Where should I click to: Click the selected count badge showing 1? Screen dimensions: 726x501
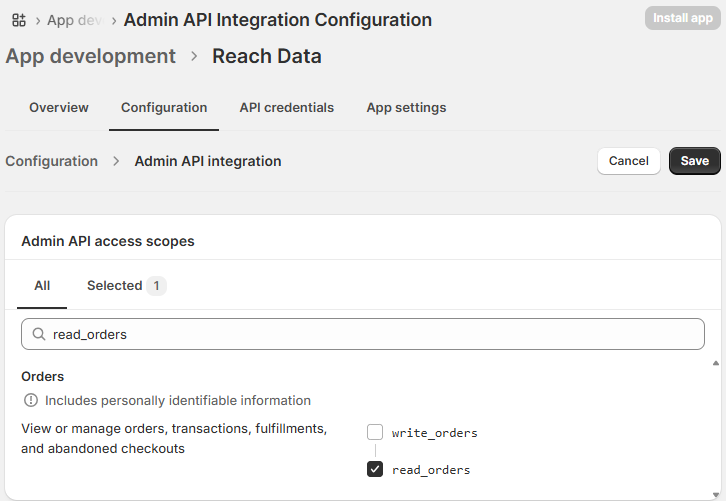point(156,286)
